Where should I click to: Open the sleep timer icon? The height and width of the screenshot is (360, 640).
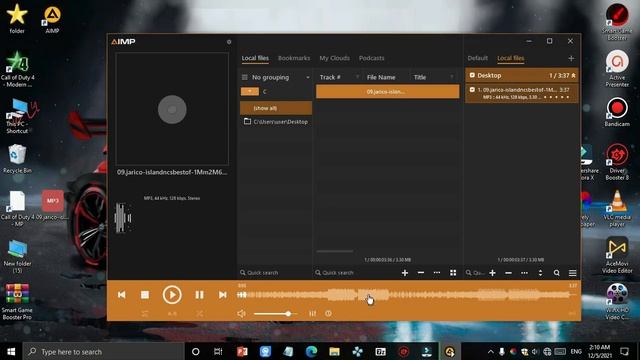click(328, 313)
